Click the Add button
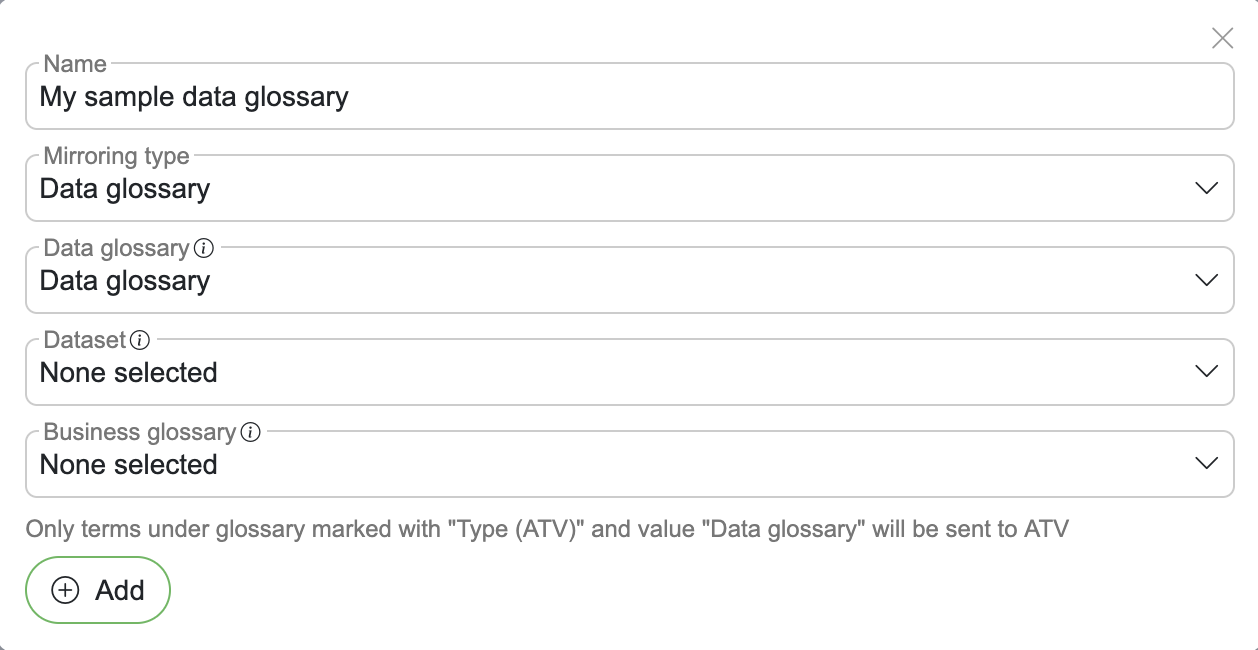The image size is (1258, 650). [x=98, y=590]
